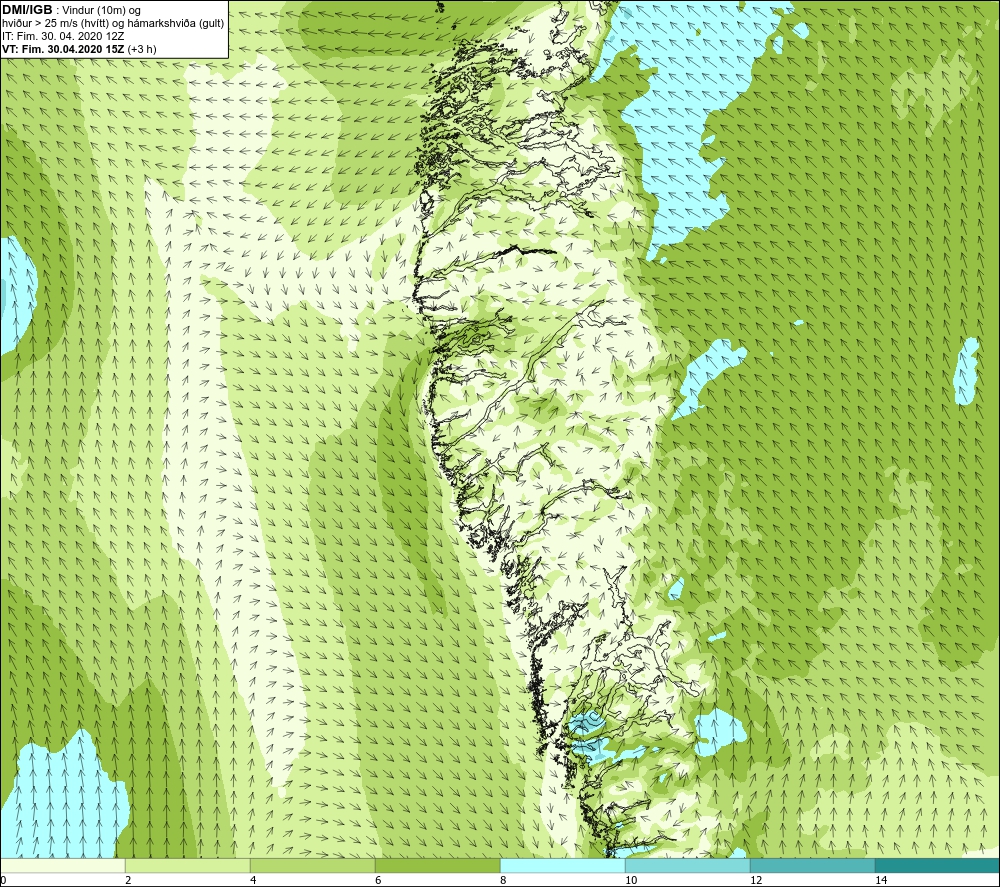The height and width of the screenshot is (887, 1000).
Task: Click the legend tick label '10'
Action: tap(631, 880)
